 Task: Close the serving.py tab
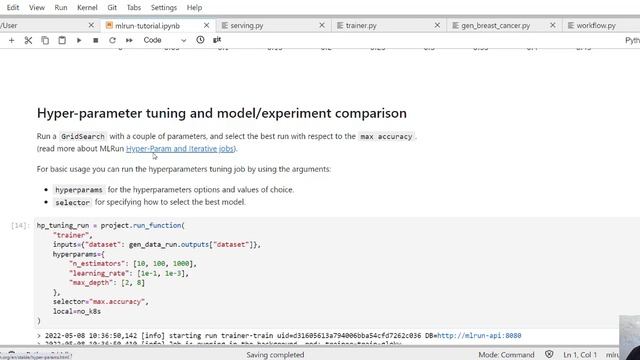coord(322,25)
